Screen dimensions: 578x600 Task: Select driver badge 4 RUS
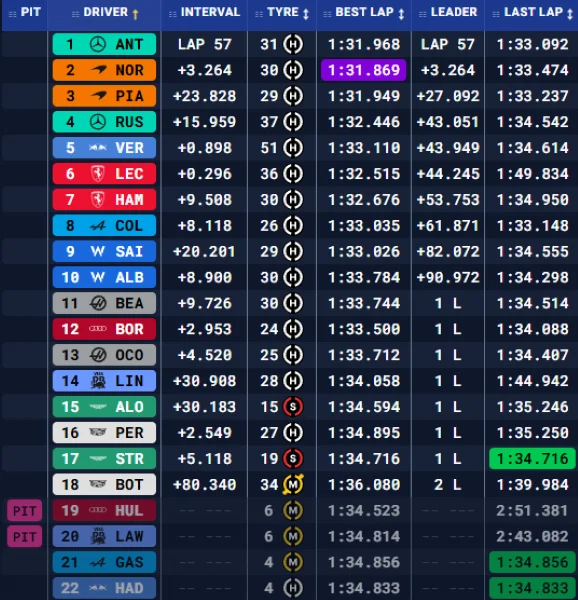[104, 122]
